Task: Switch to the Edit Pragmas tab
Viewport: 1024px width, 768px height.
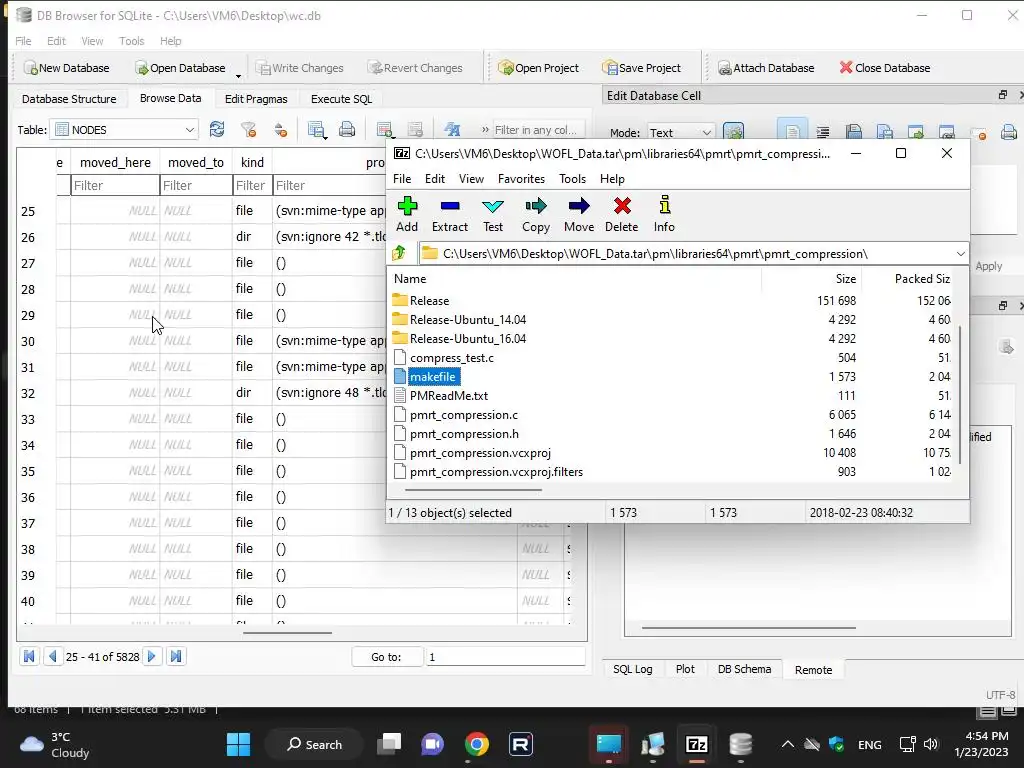Action: tap(256, 99)
